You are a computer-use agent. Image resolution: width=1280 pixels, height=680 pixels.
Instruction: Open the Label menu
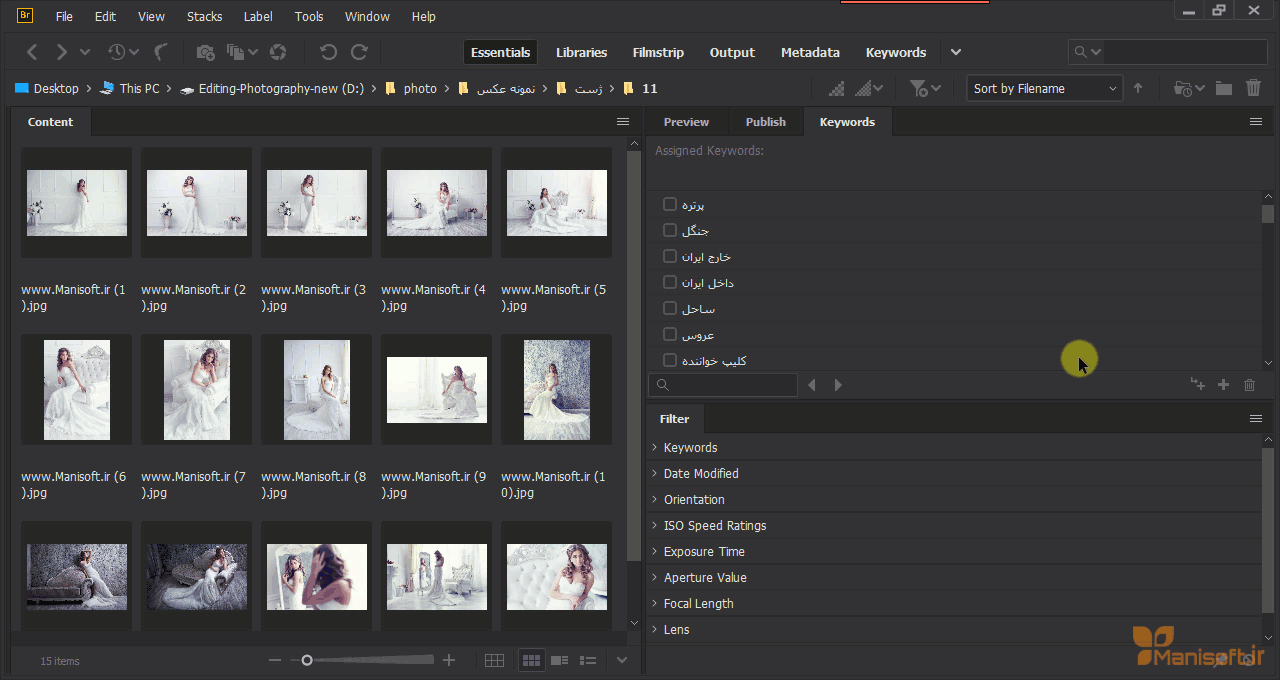click(x=258, y=16)
